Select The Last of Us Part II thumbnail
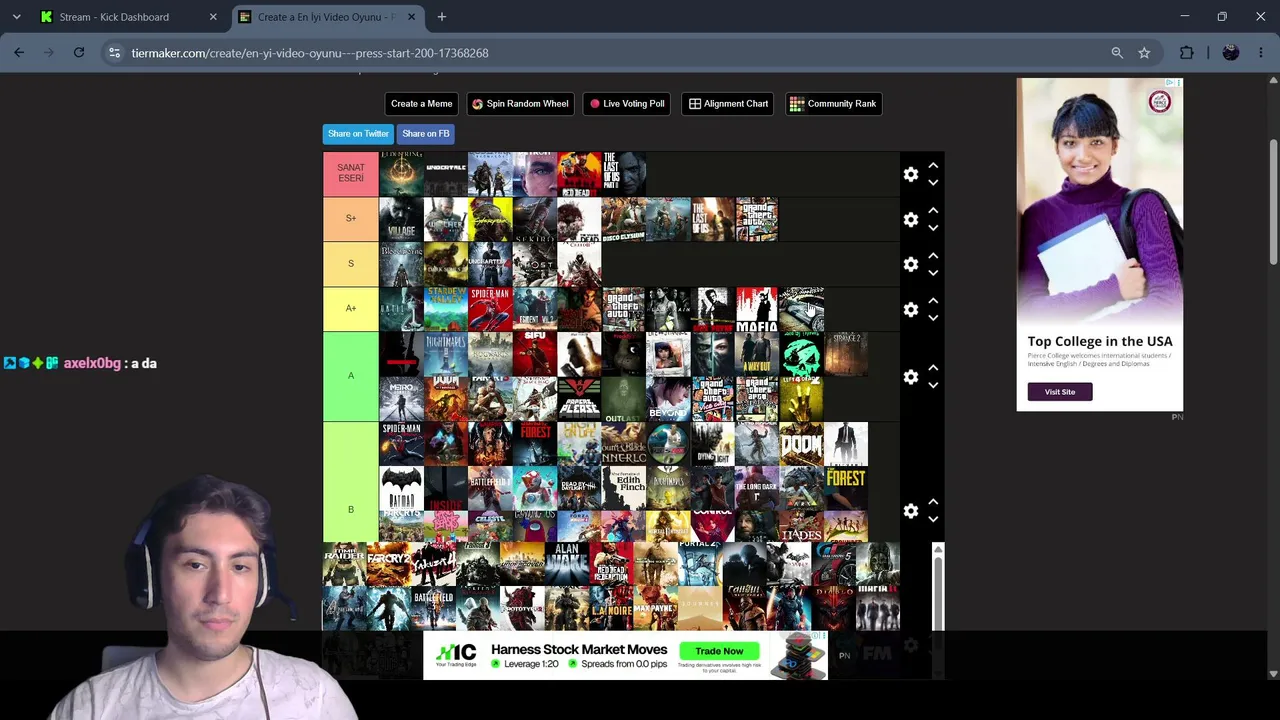Screen dimensions: 1280x720 [x=624, y=174]
